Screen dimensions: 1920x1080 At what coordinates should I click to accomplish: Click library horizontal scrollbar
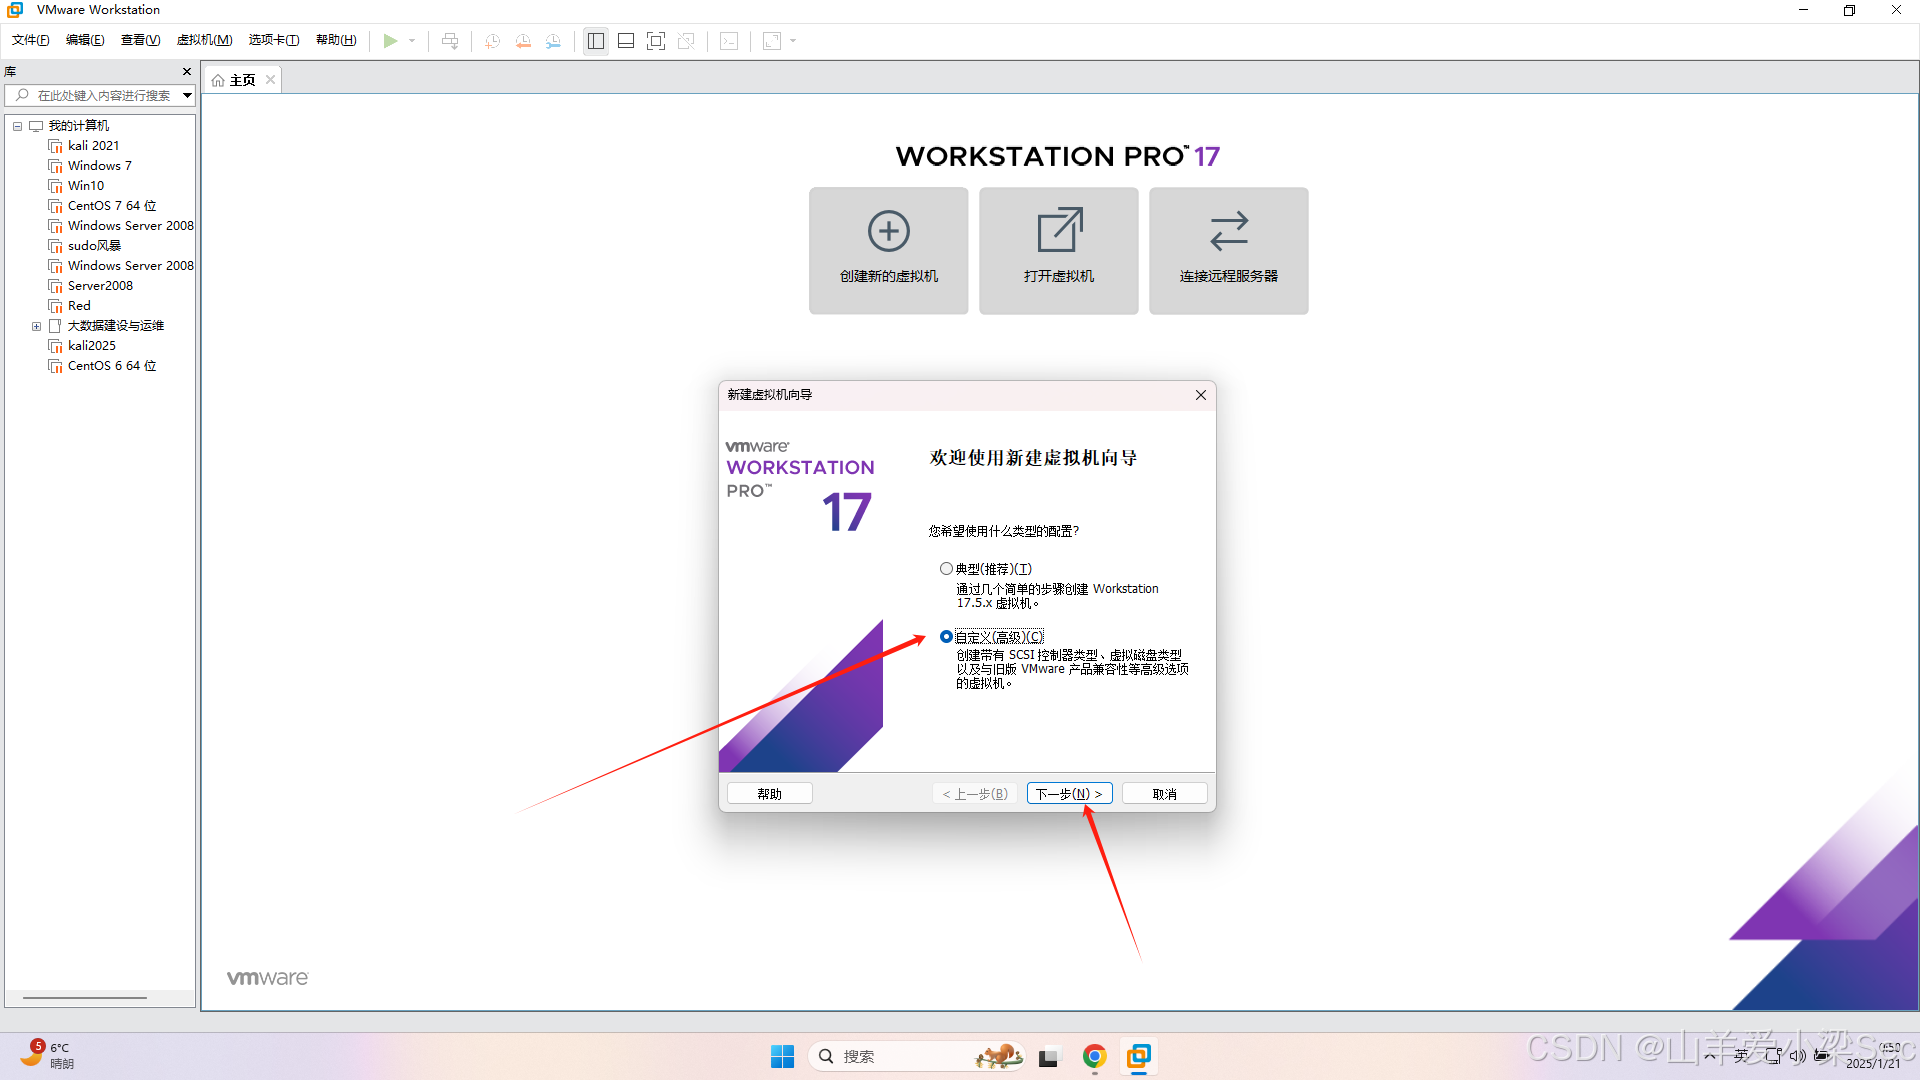pyautogui.click(x=85, y=998)
